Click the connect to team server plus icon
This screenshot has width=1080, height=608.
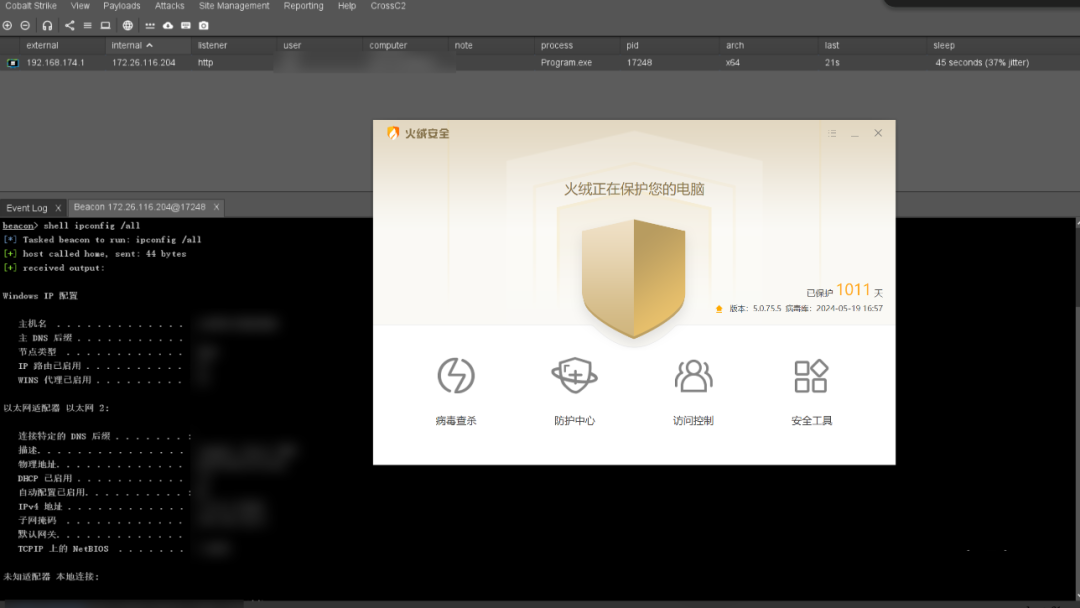pos(7,25)
